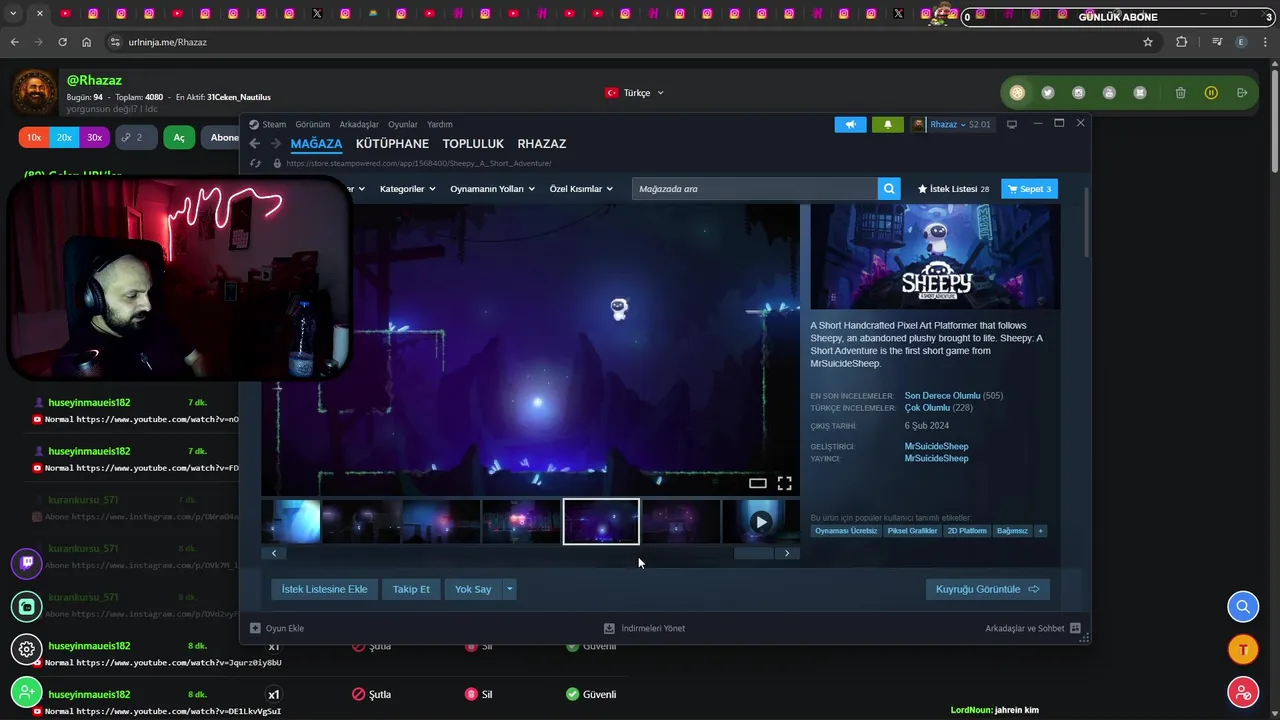Open Görünüm menu
This screenshot has width=1280, height=720.
[x=313, y=125]
